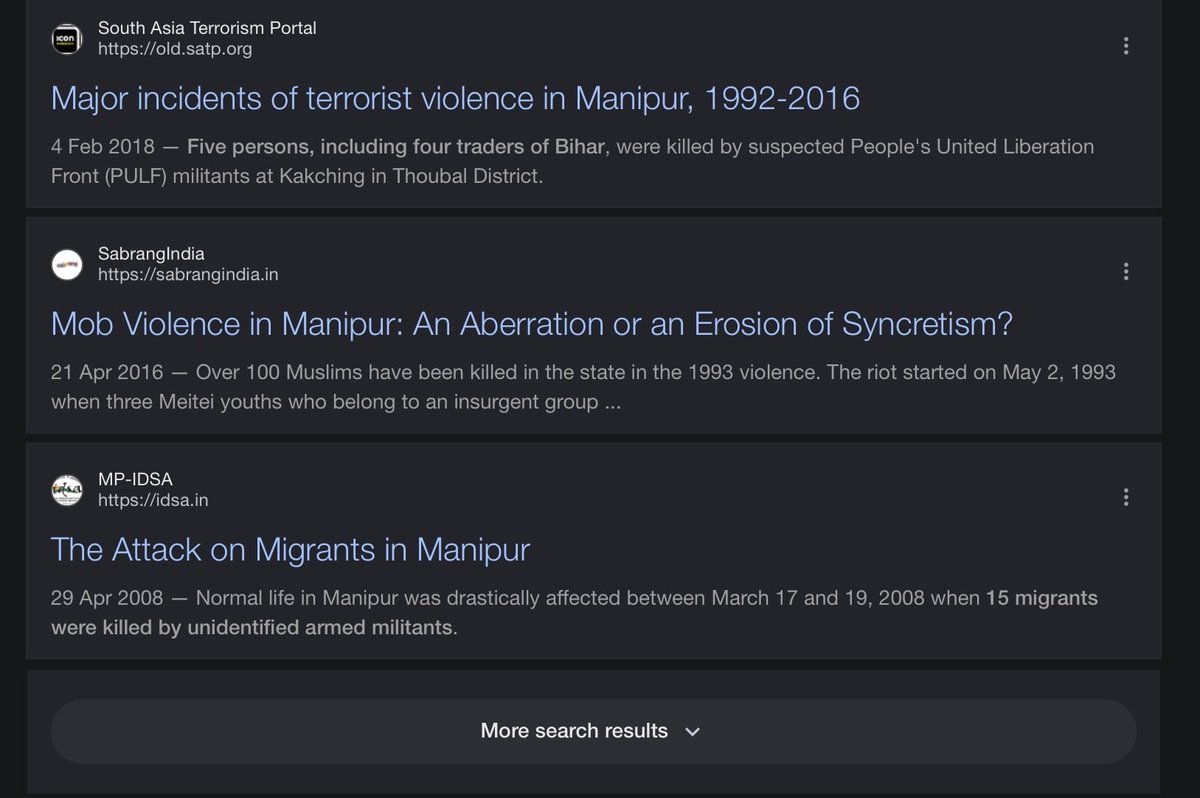The width and height of the screenshot is (1200, 798).
Task: Select the MP-IDSA site name
Action: [135, 480]
